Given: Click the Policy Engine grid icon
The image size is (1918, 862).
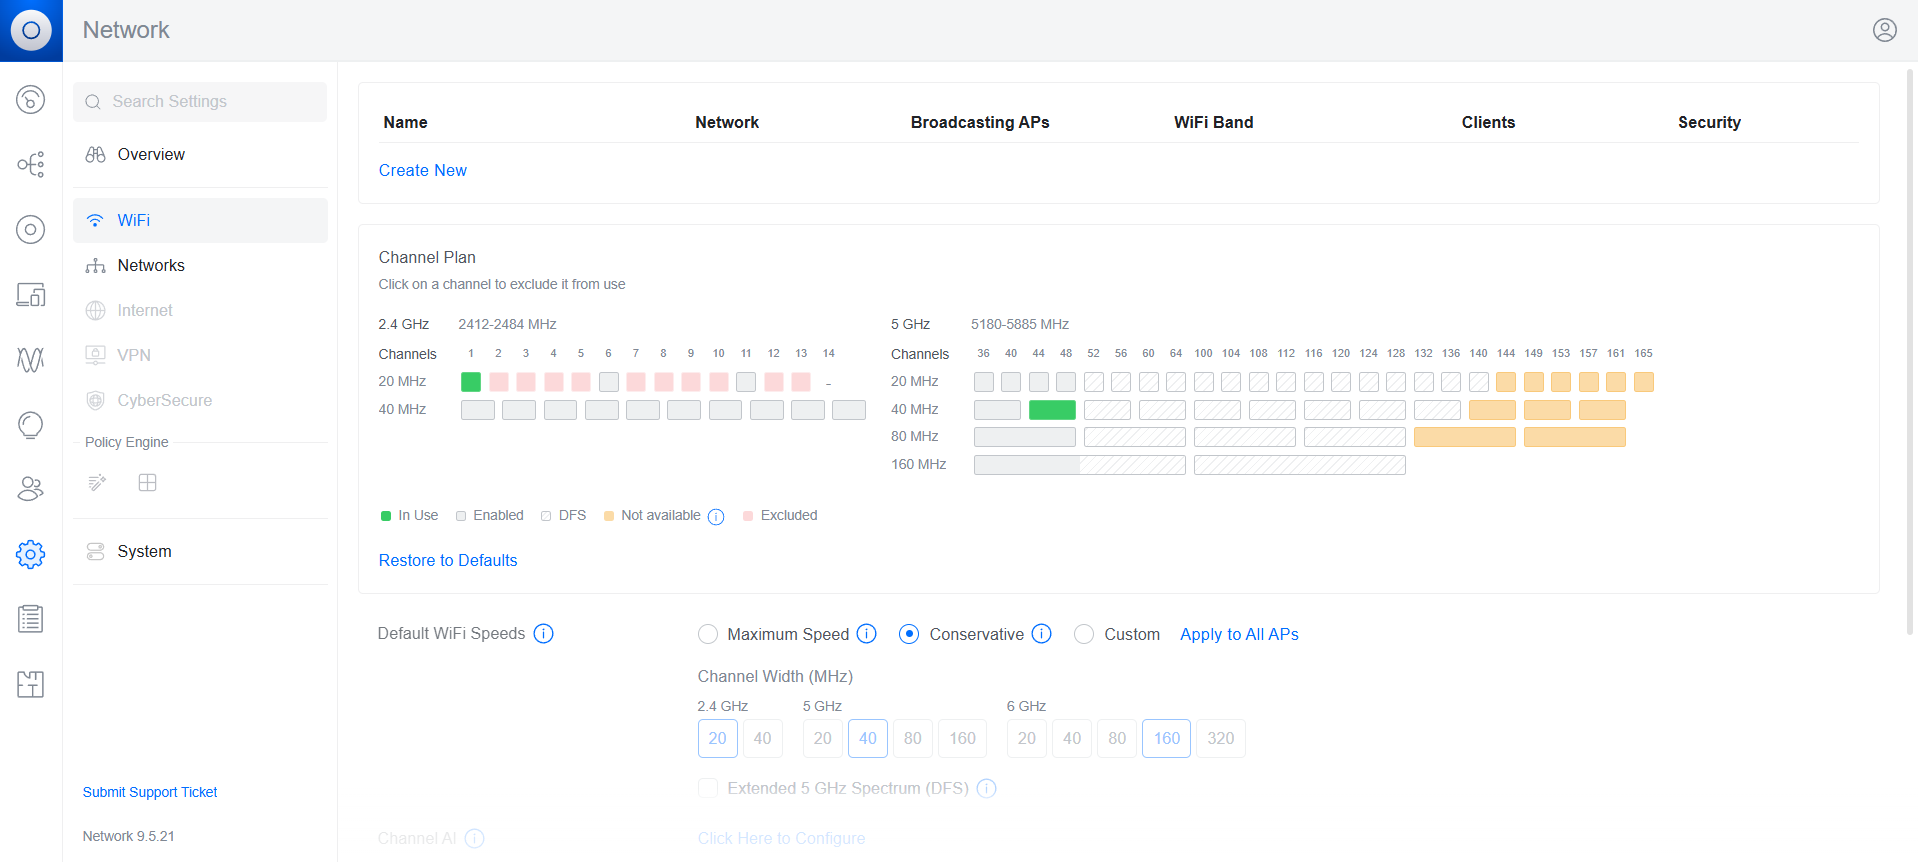Looking at the screenshot, I should tap(147, 483).
